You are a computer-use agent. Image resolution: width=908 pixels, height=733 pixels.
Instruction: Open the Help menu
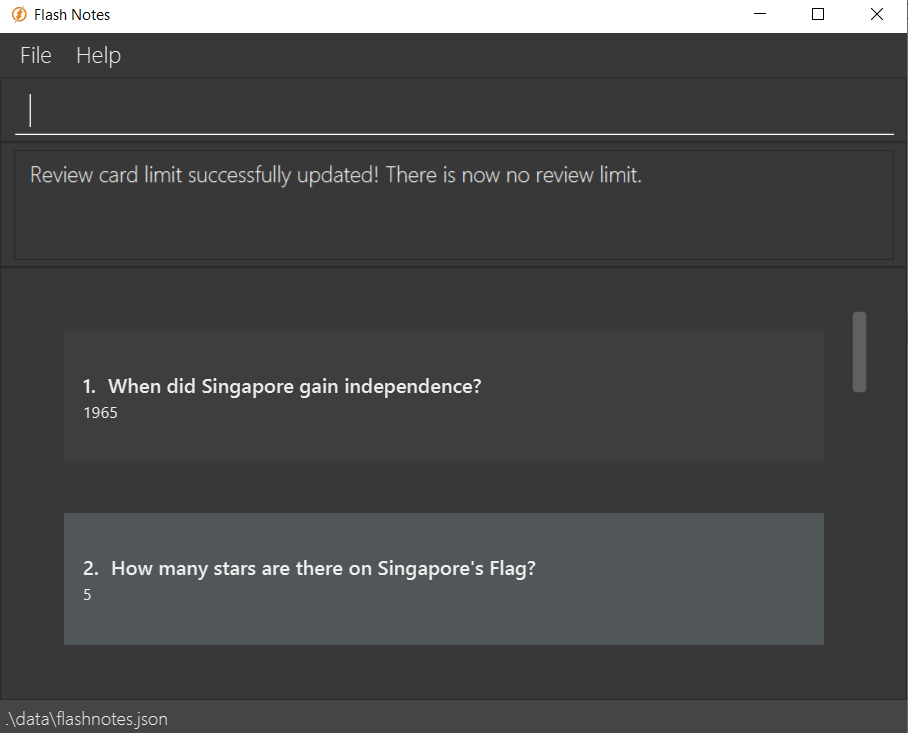tap(98, 56)
